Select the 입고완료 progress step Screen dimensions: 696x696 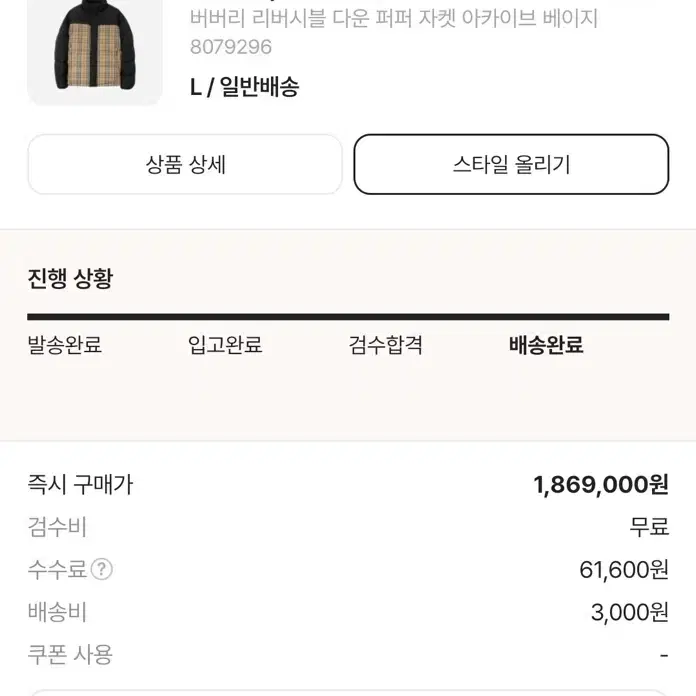click(225, 345)
